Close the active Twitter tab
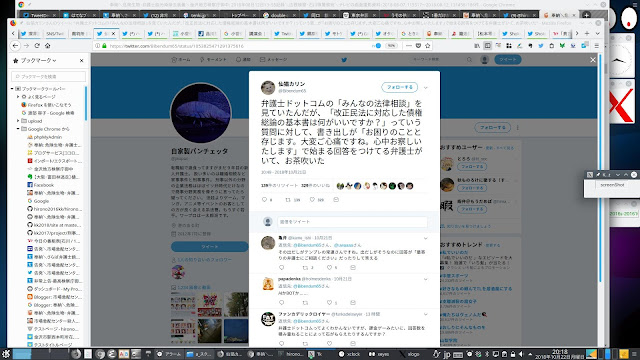The width and height of the screenshot is (640, 360). pos(113,33)
